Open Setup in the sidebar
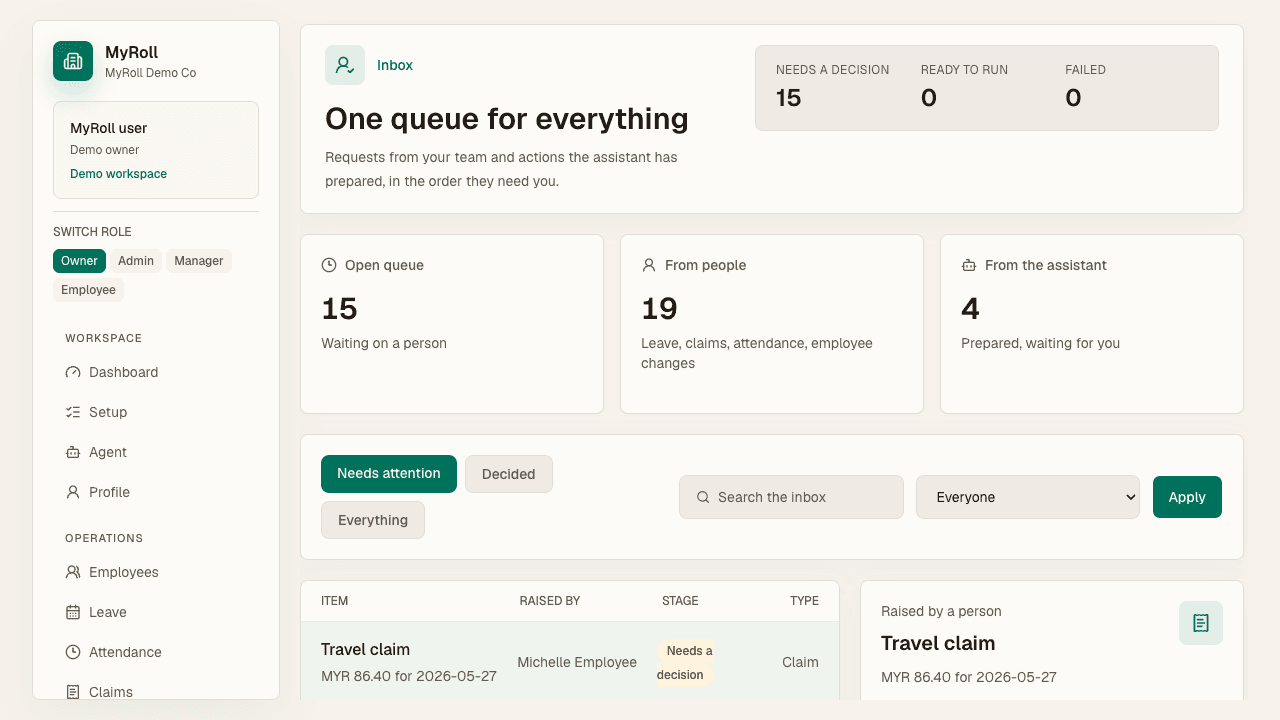Screen dimensions: 1280x720 tap(156, 412)
